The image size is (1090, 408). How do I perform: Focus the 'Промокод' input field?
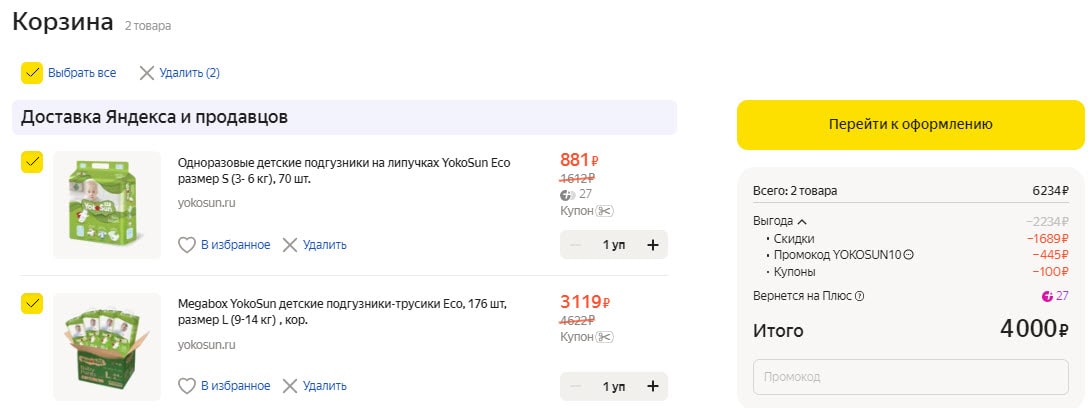(910, 377)
